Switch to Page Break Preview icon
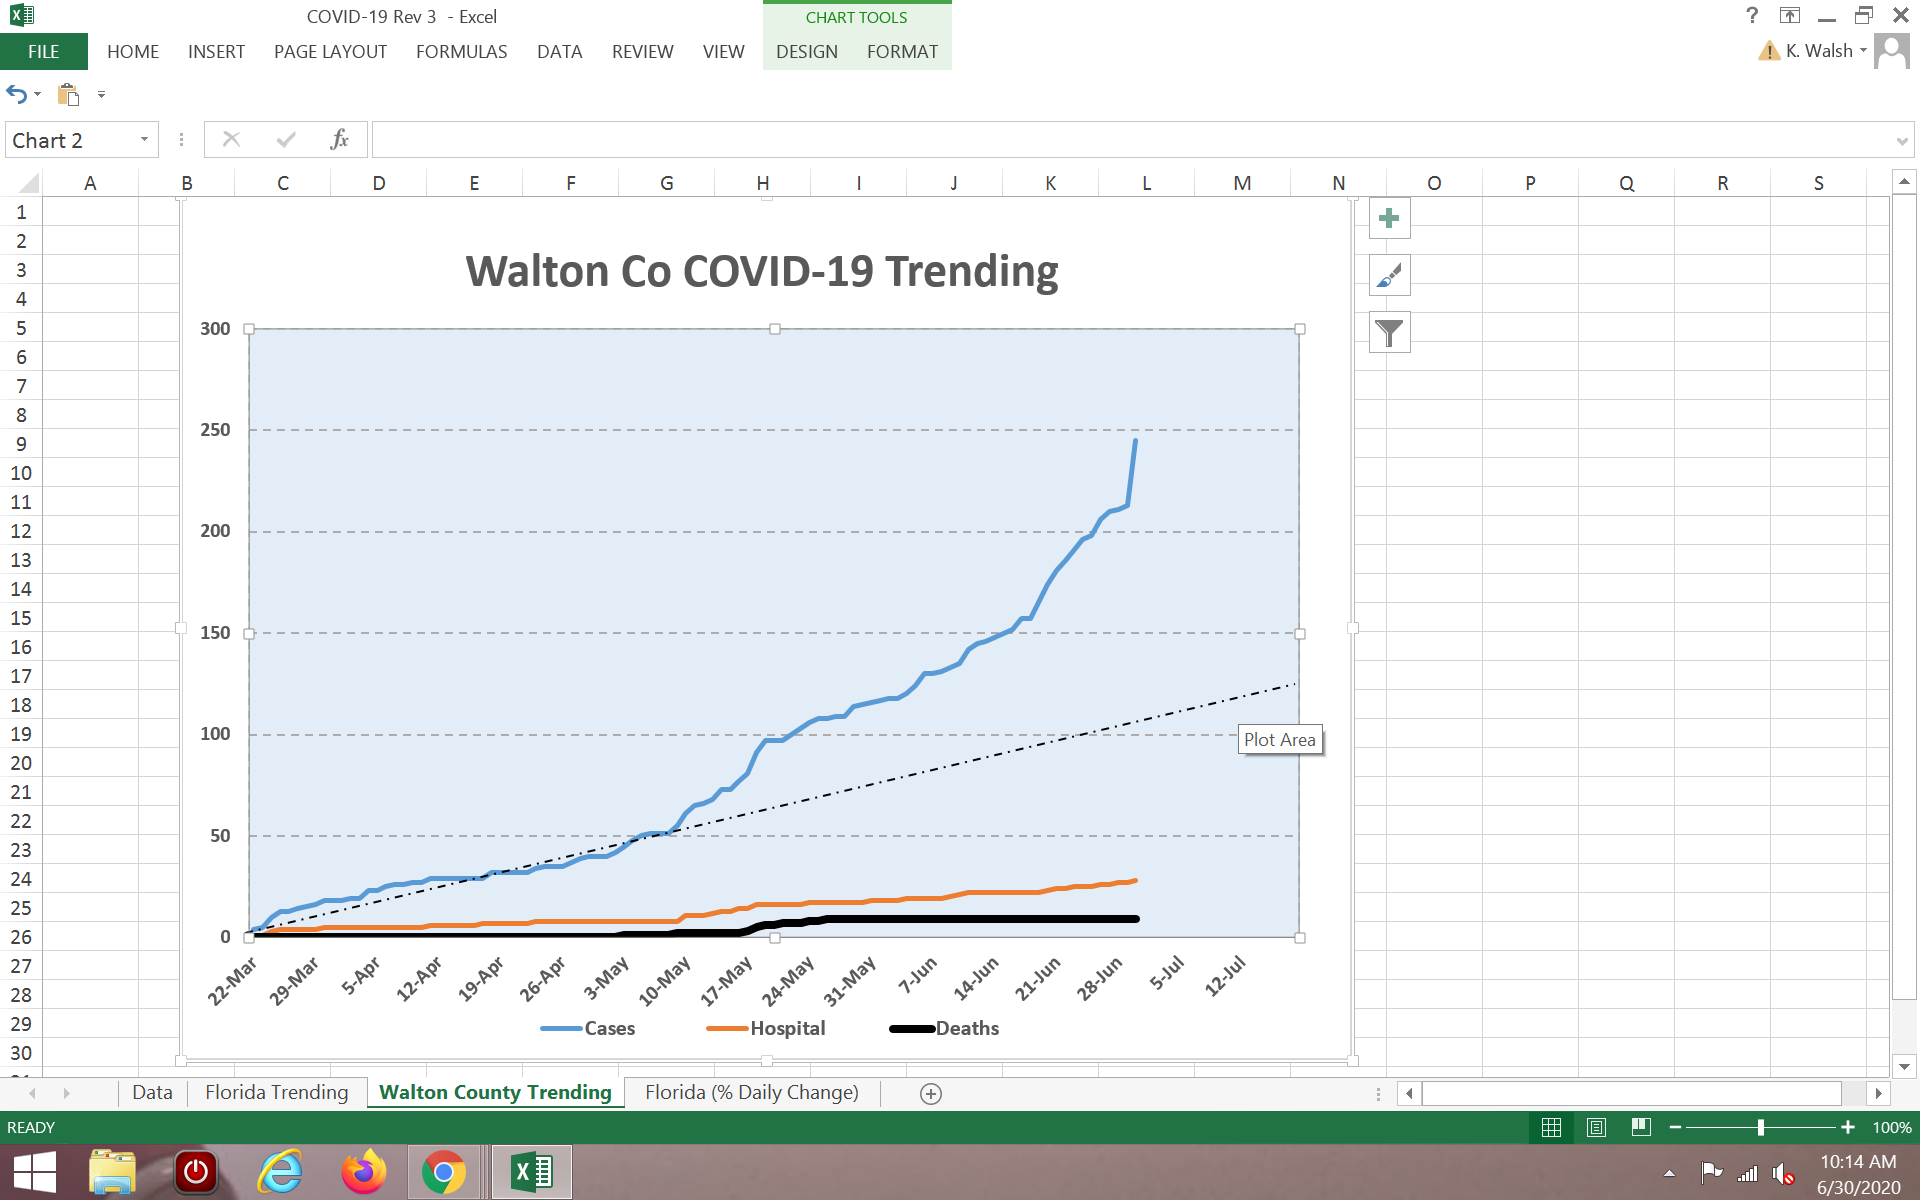This screenshot has height=1200, width=1920. pyautogui.click(x=1641, y=1128)
